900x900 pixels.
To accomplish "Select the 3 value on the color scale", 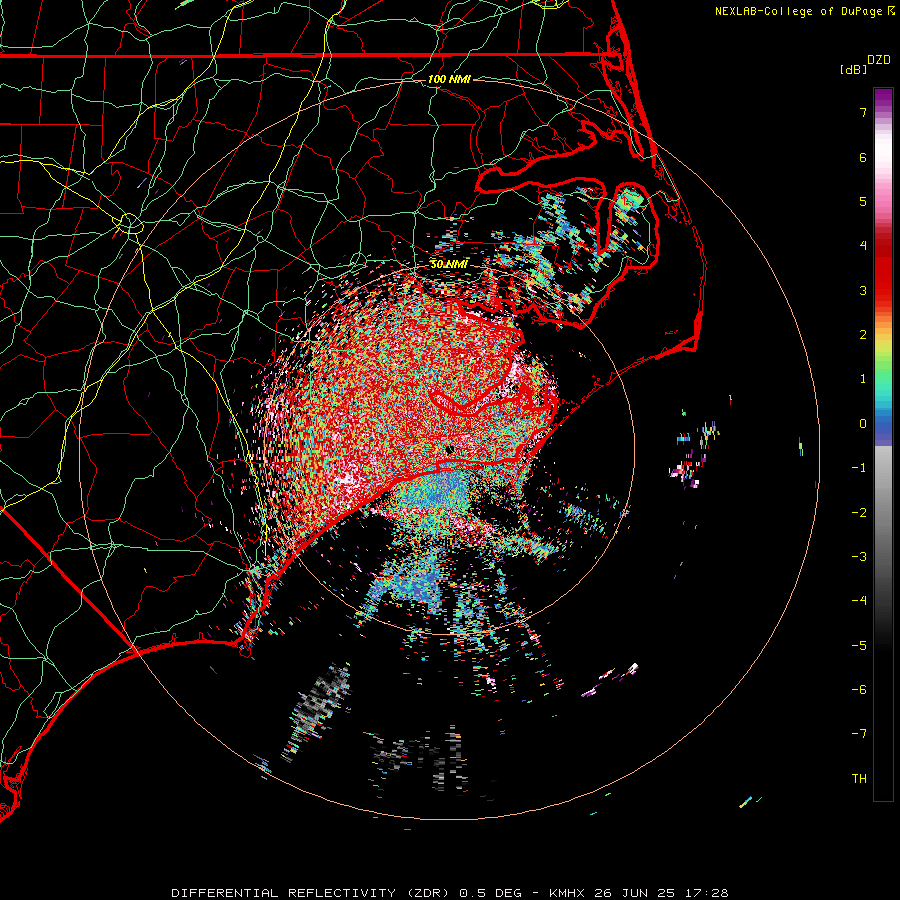I will (863, 290).
